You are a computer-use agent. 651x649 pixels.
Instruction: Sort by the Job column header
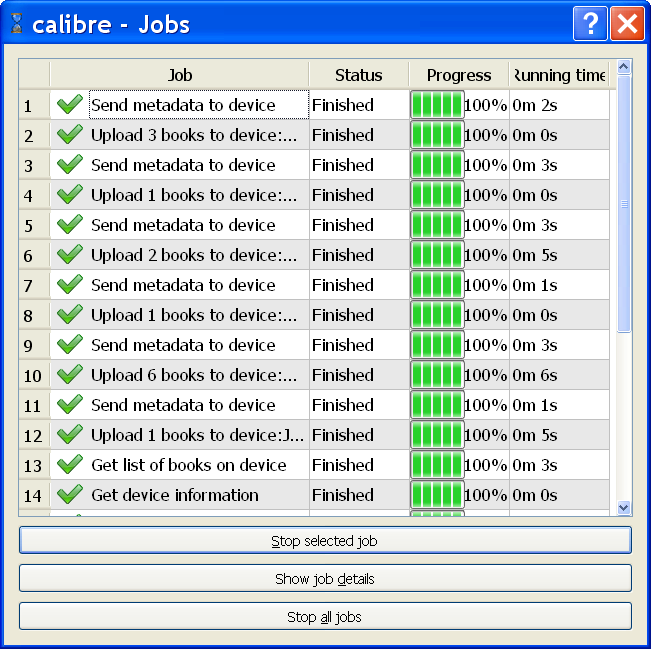tap(179, 75)
